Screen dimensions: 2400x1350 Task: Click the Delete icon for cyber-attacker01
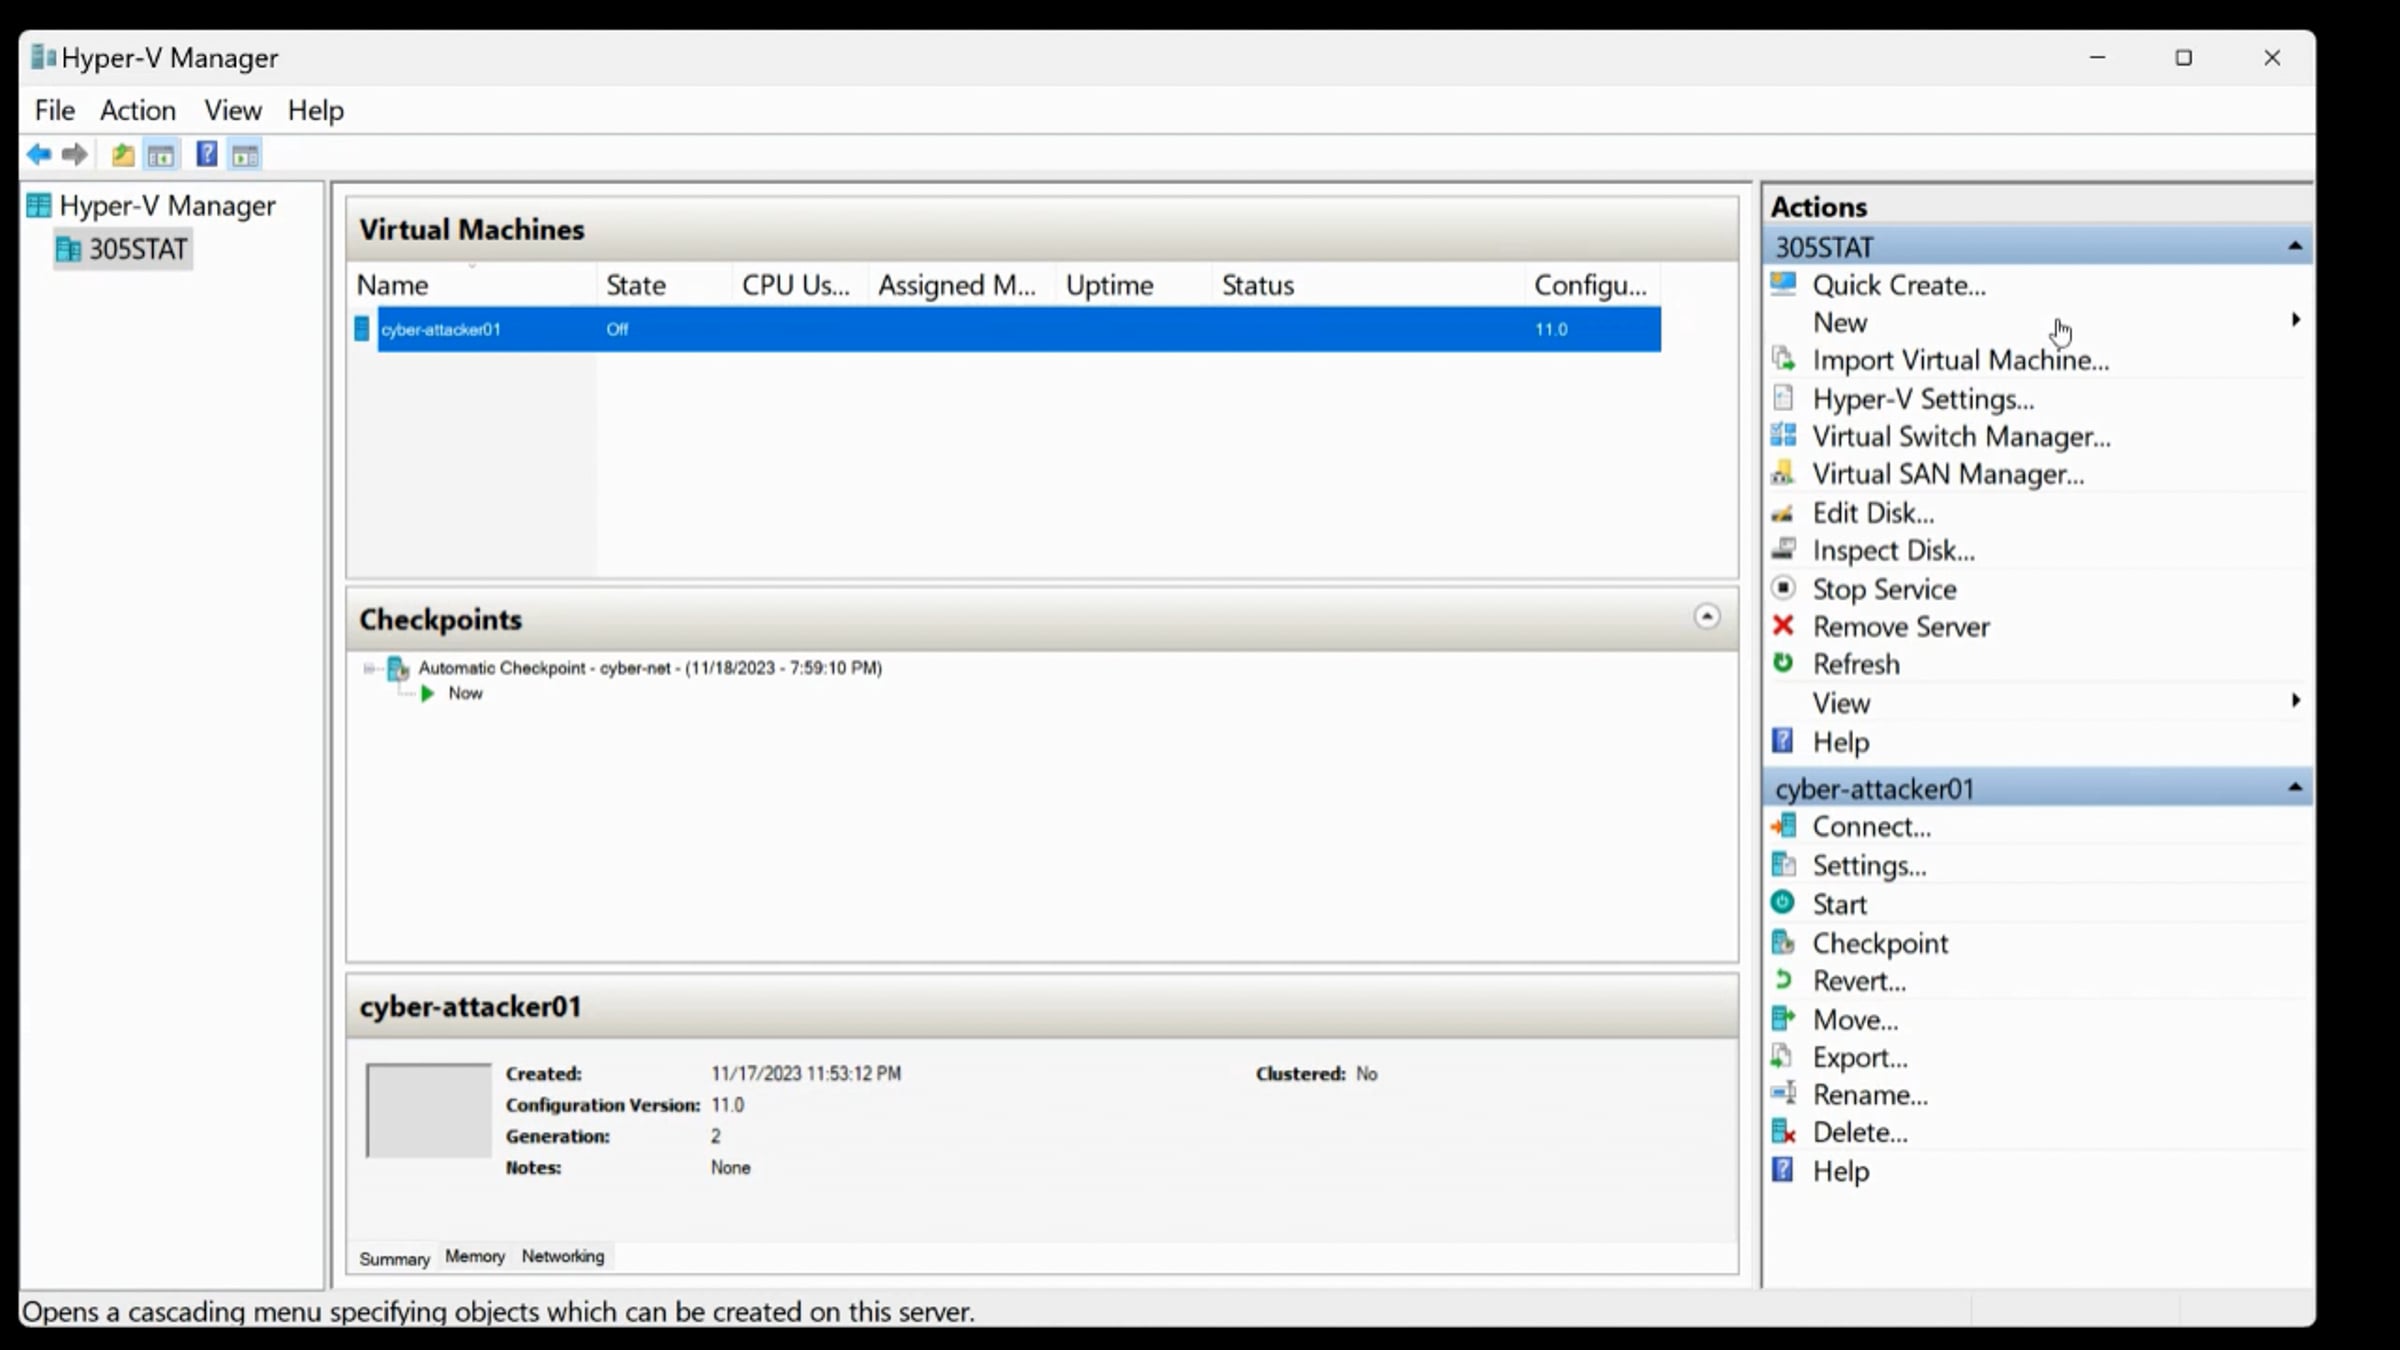tap(1783, 1132)
